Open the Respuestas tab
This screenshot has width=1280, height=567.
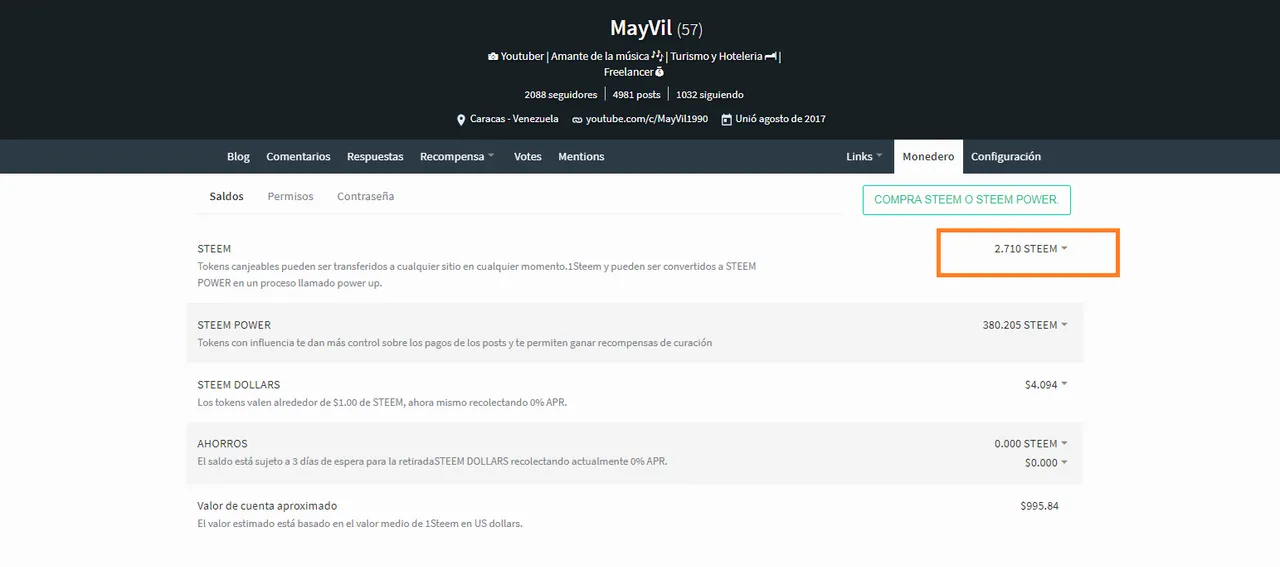tap(375, 157)
